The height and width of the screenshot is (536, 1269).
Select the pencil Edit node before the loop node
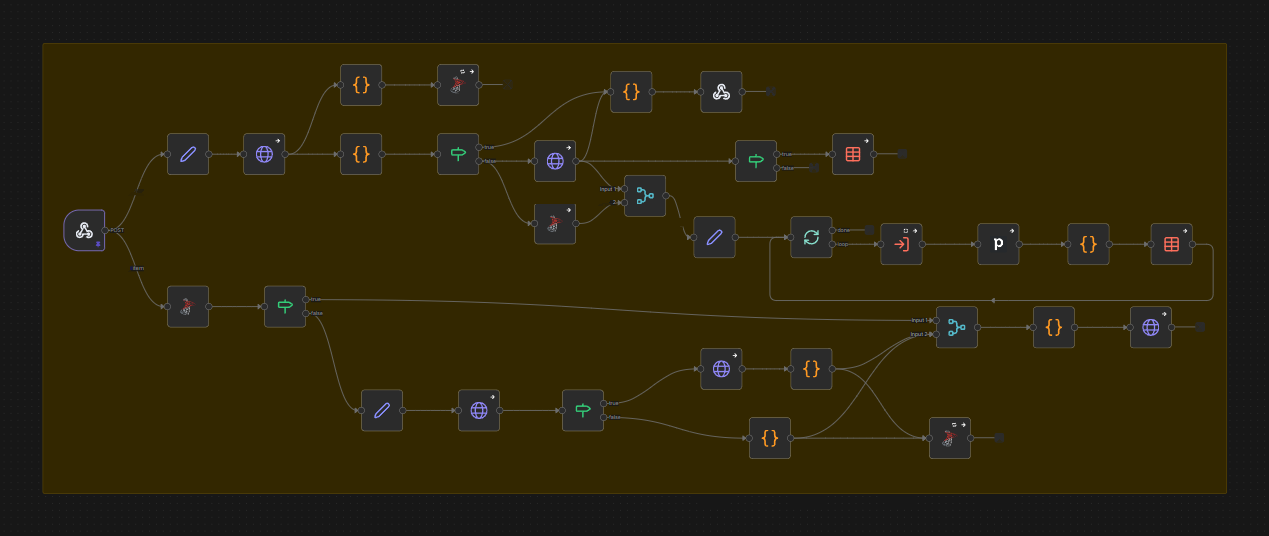coord(714,237)
